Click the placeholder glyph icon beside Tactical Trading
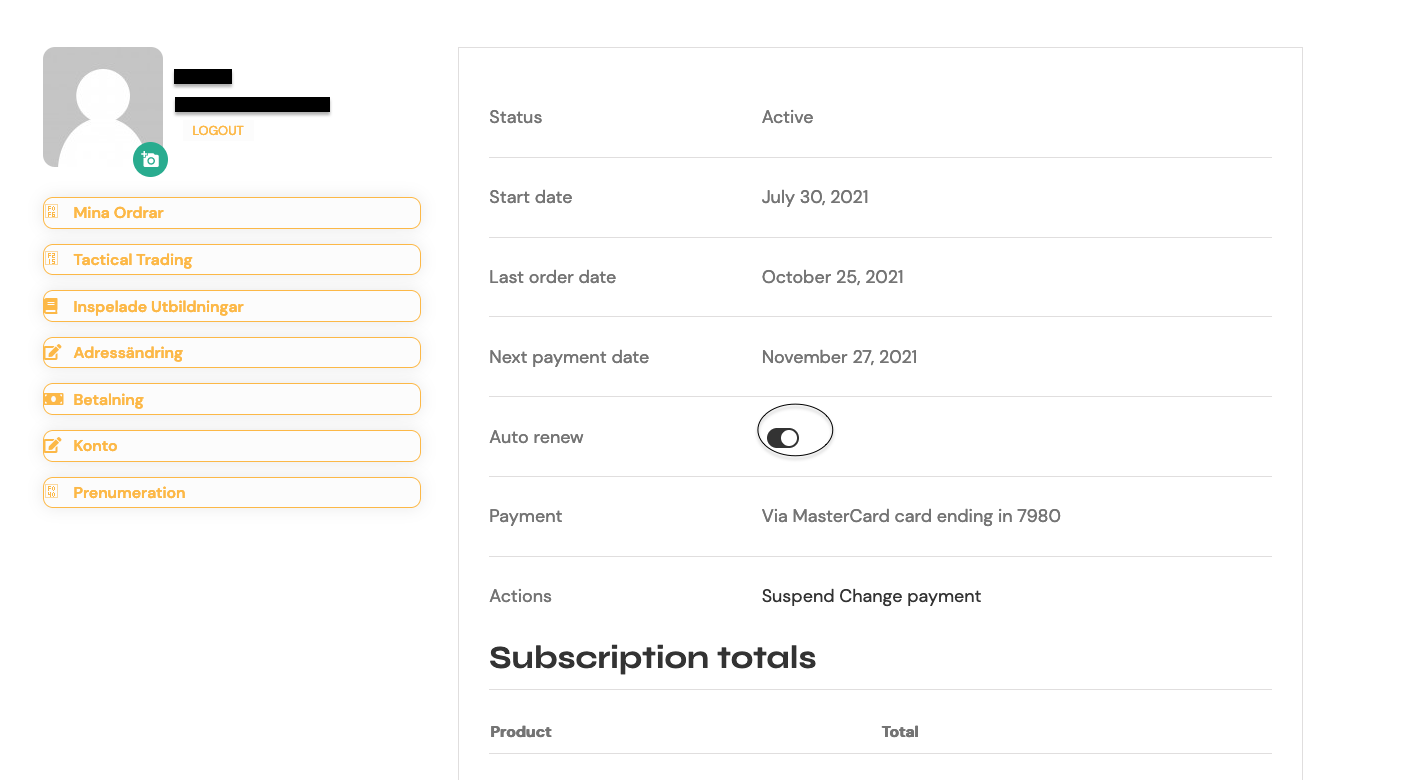Viewport: 1403px width, 780px height. (x=51, y=259)
